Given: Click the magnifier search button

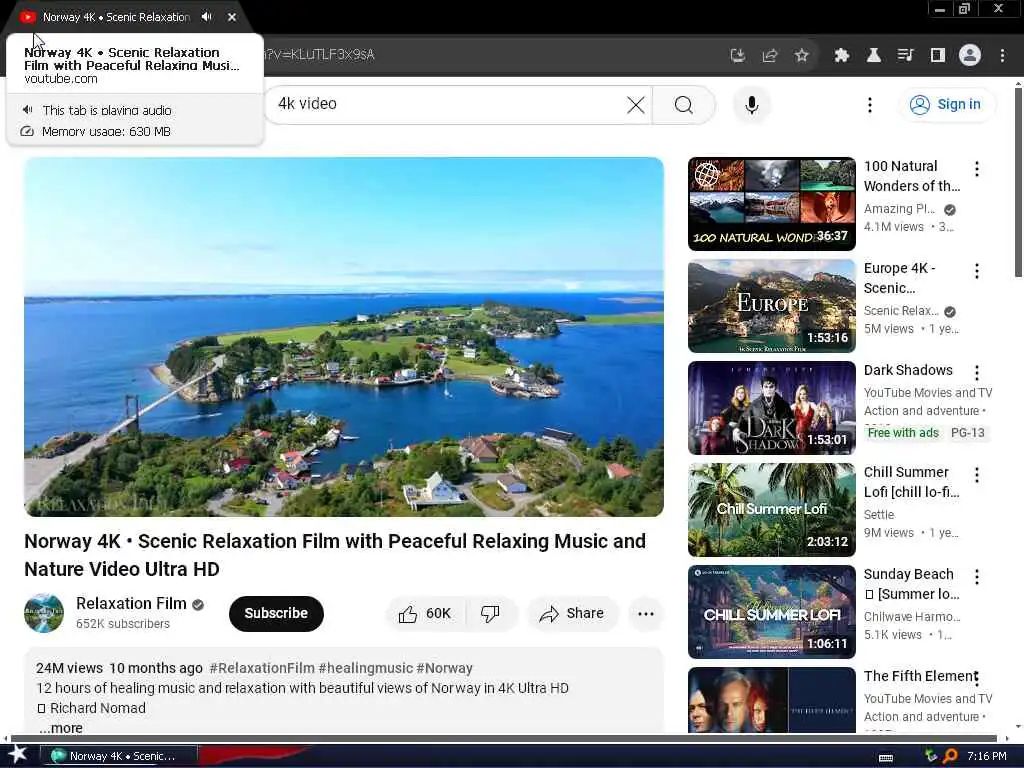Looking at the screenshot, I should coord(684,104).
